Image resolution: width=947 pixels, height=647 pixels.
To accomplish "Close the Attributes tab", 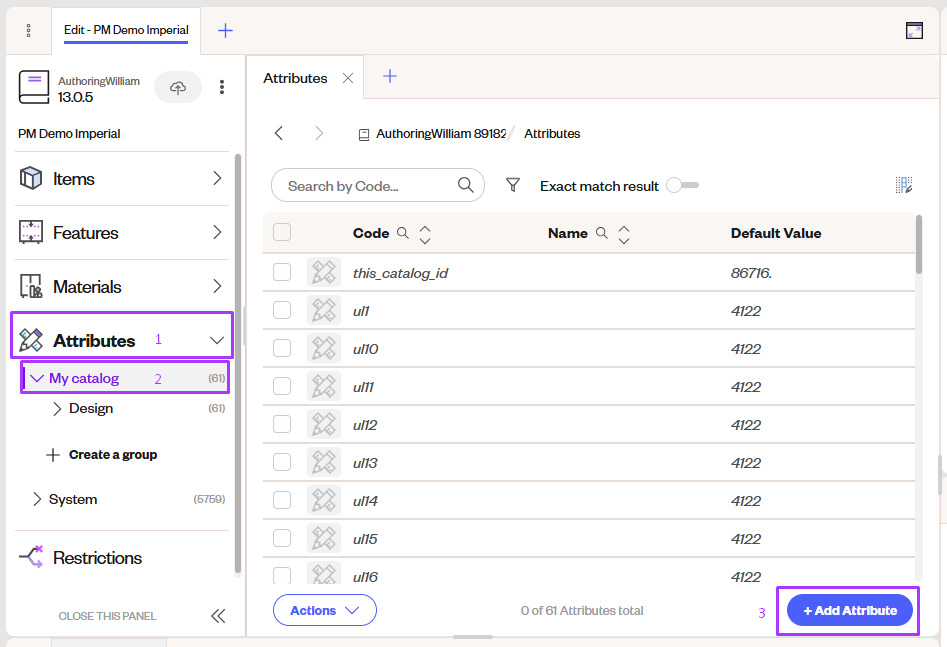I will pyautogui.click(x=348, y=78).
